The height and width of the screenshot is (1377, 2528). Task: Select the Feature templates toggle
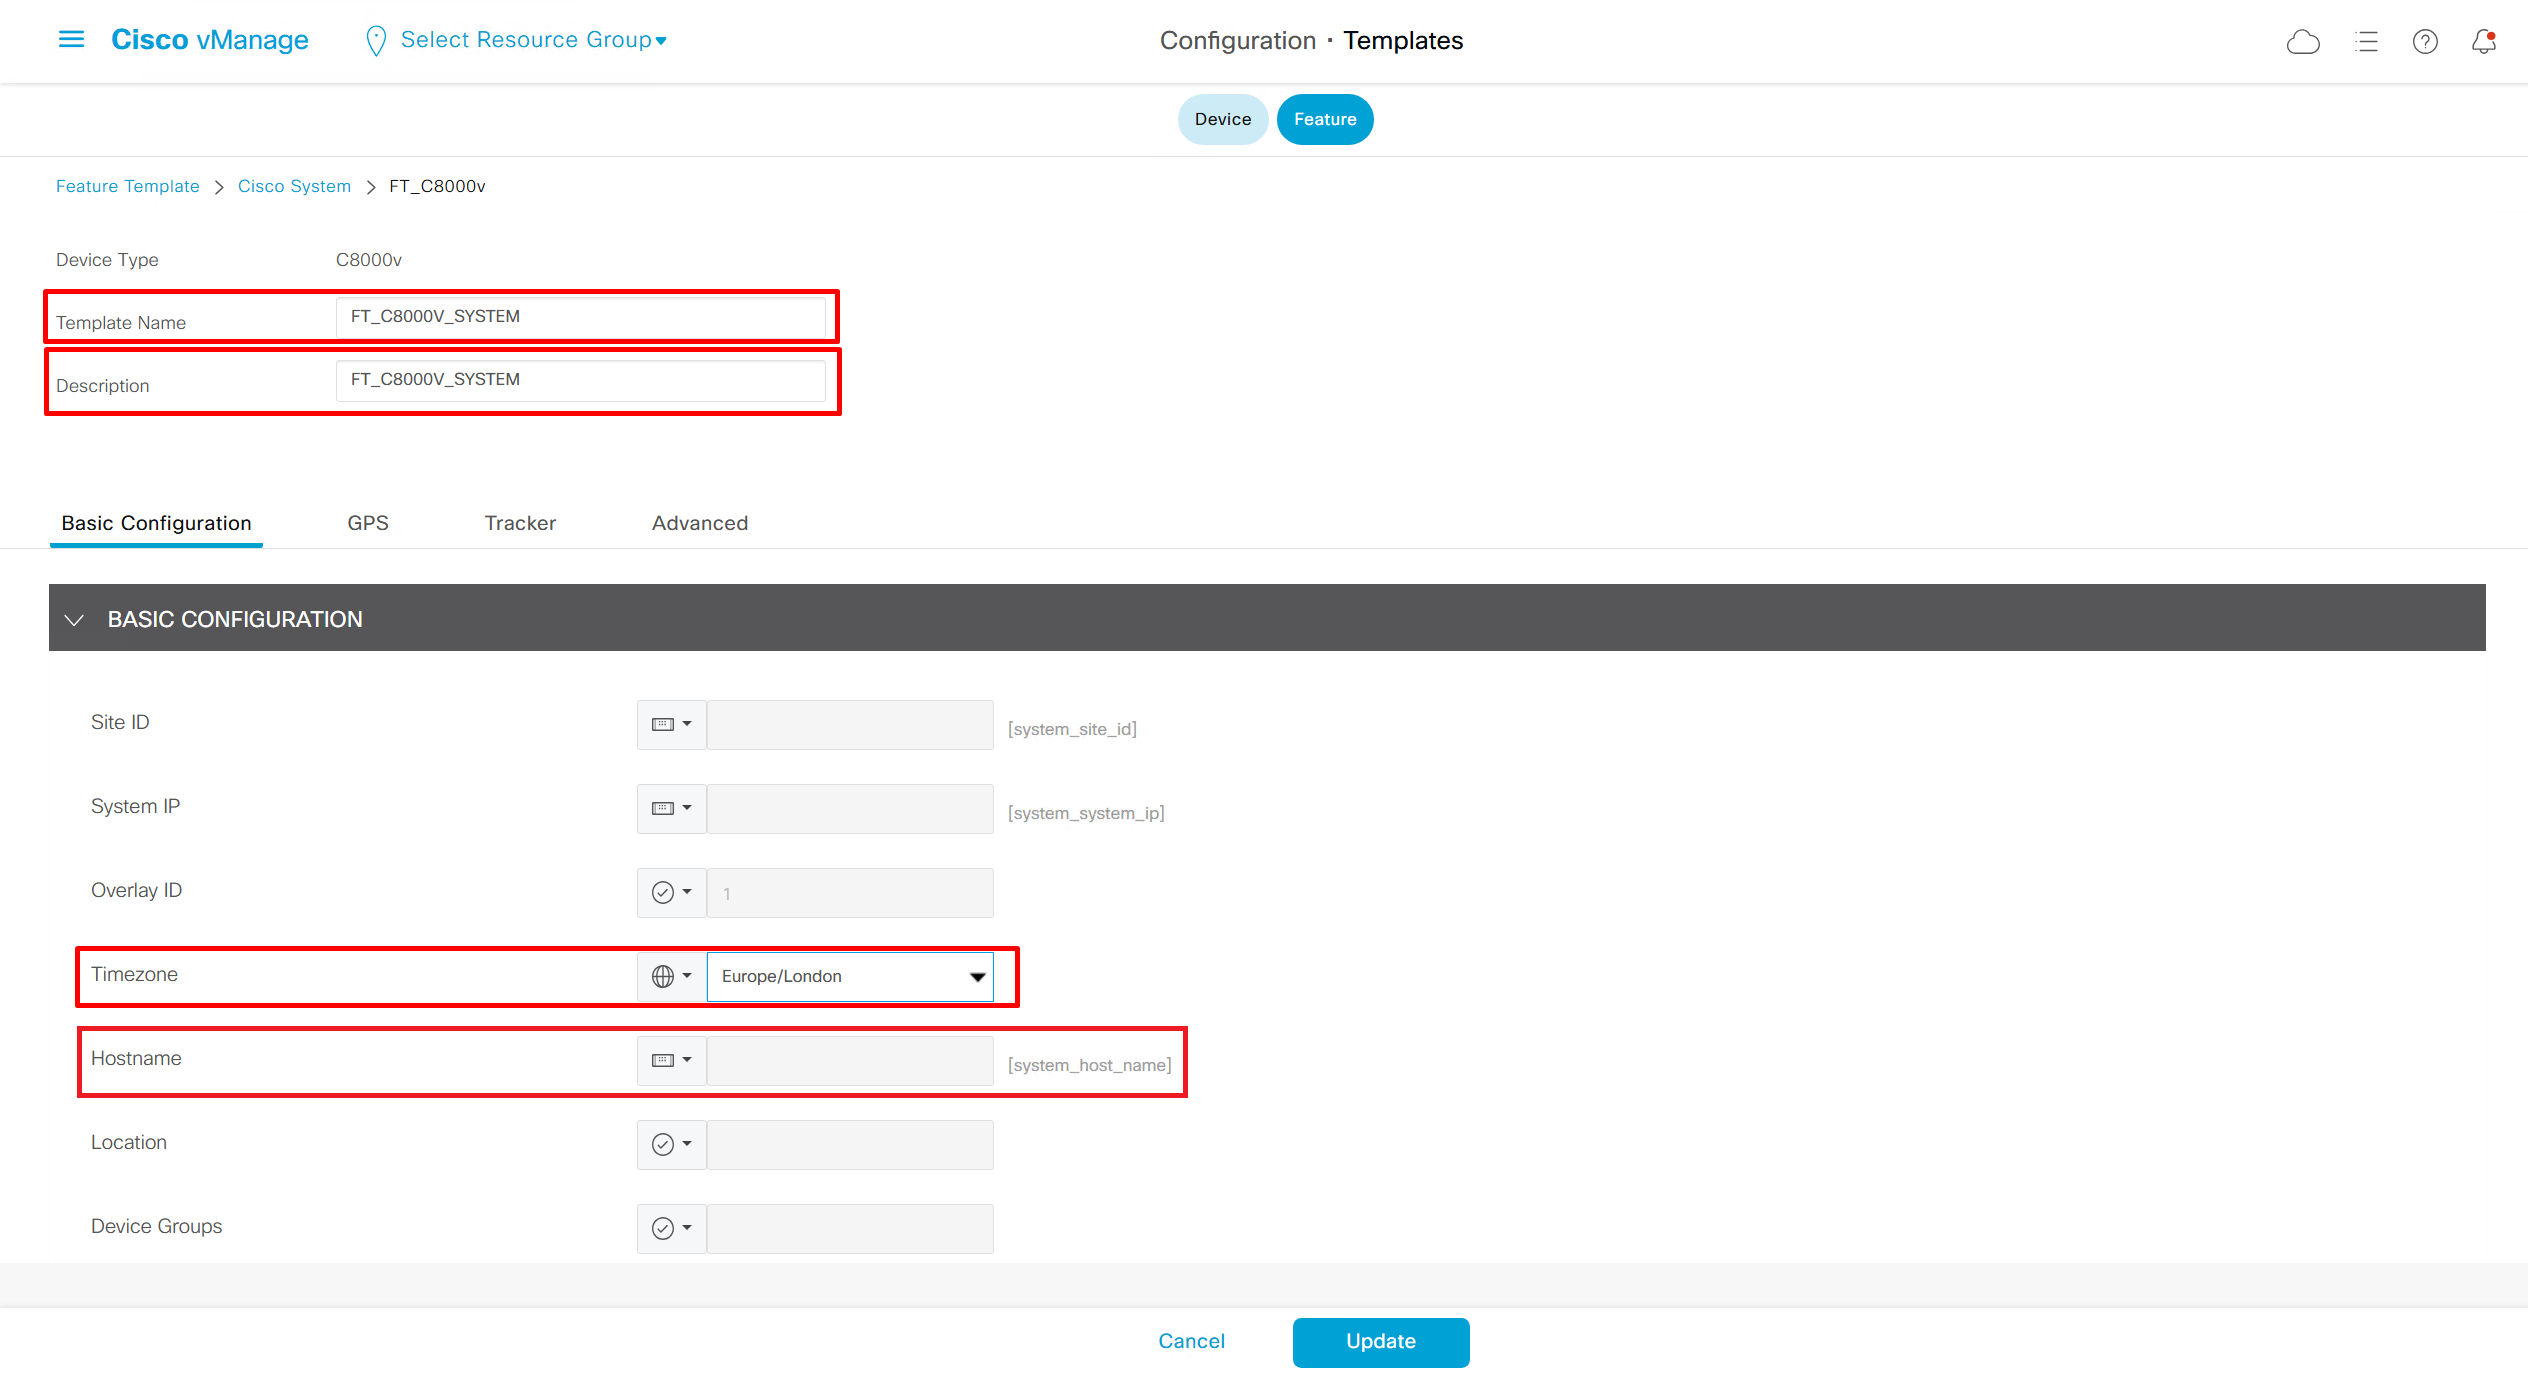(x=1324, y=119)
